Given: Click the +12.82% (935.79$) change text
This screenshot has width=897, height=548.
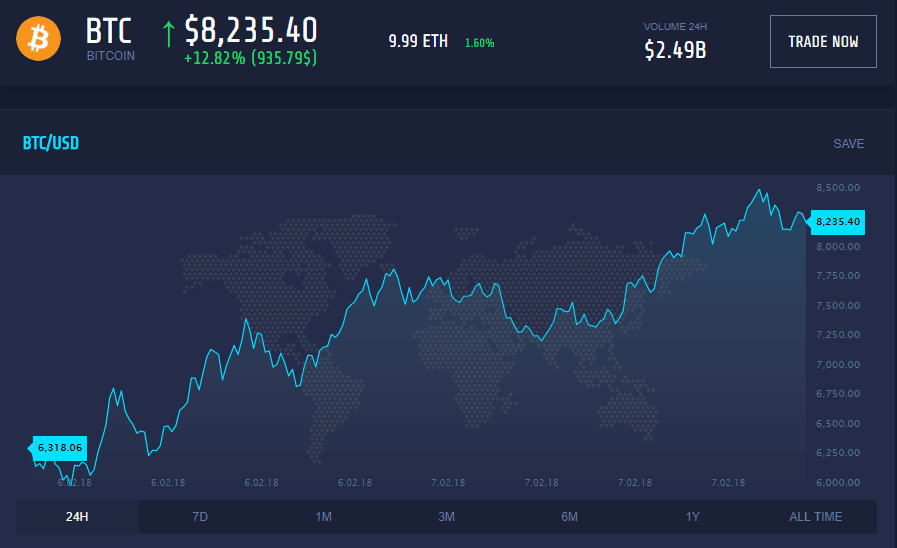Looking at the screenshot, I should [250, 58].
